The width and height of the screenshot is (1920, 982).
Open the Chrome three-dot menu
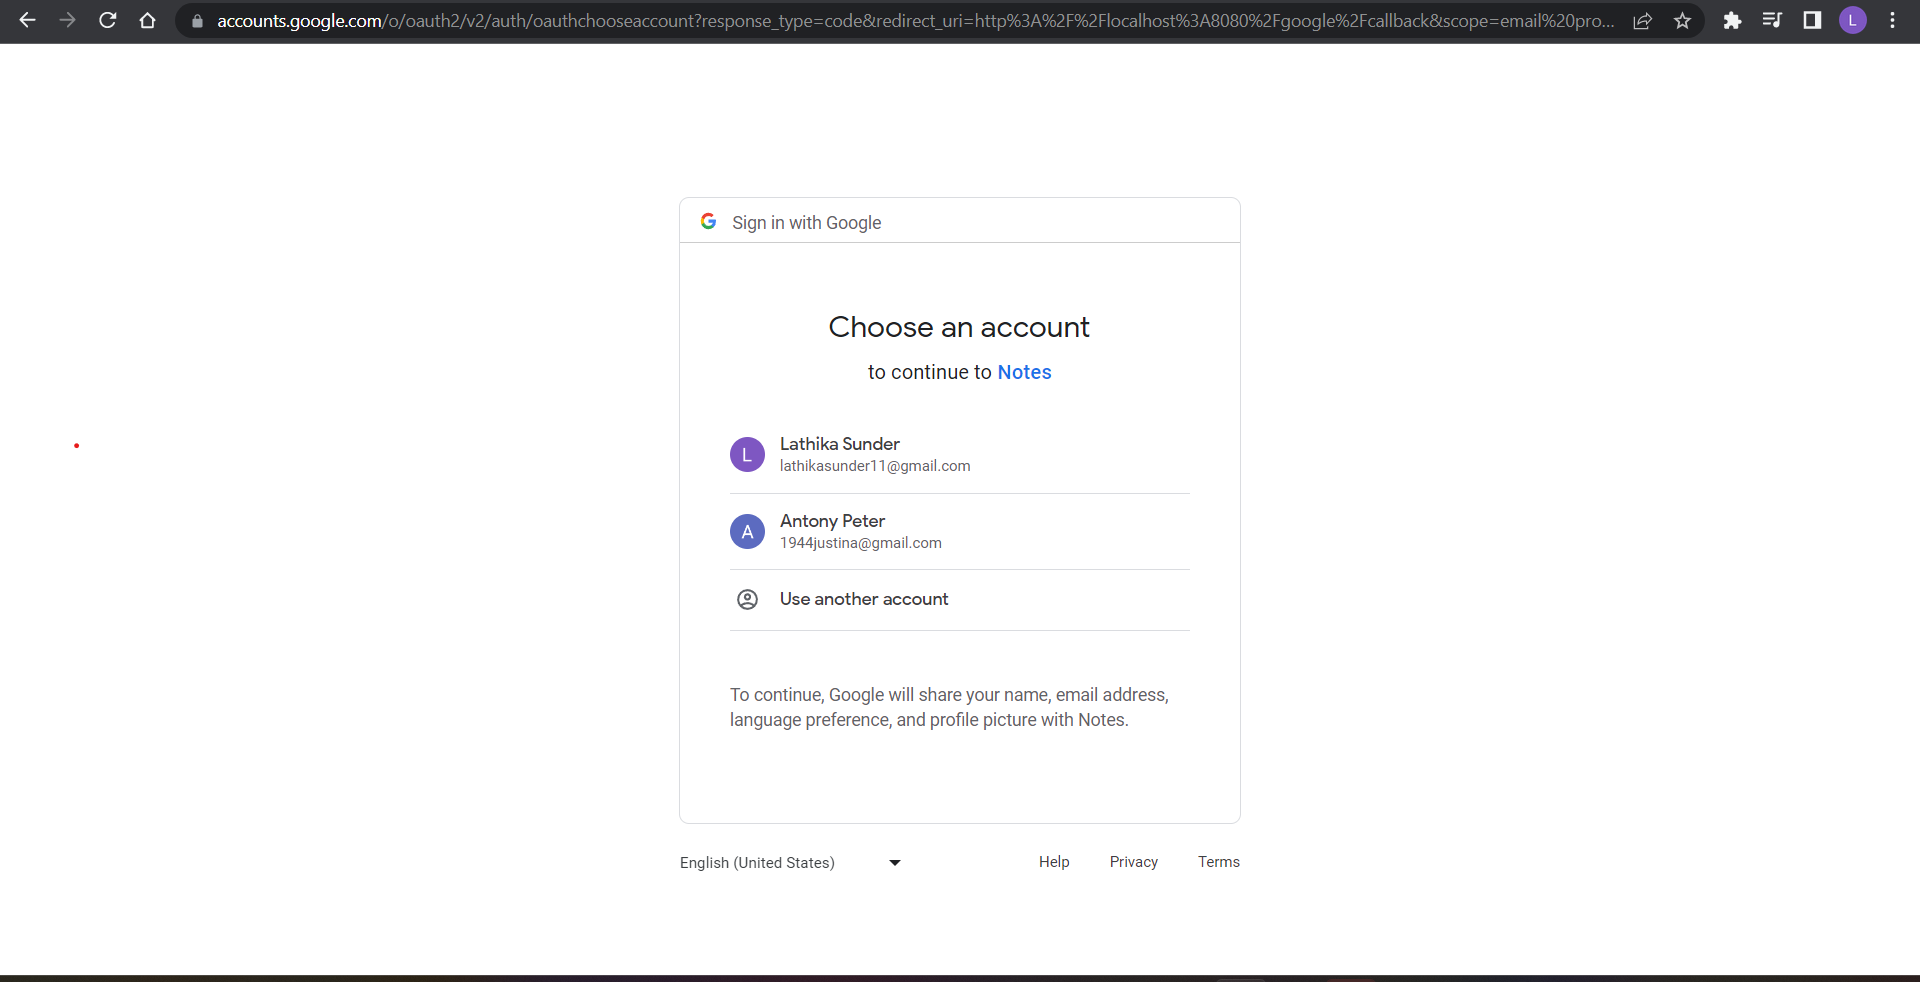click(1893, 20)
